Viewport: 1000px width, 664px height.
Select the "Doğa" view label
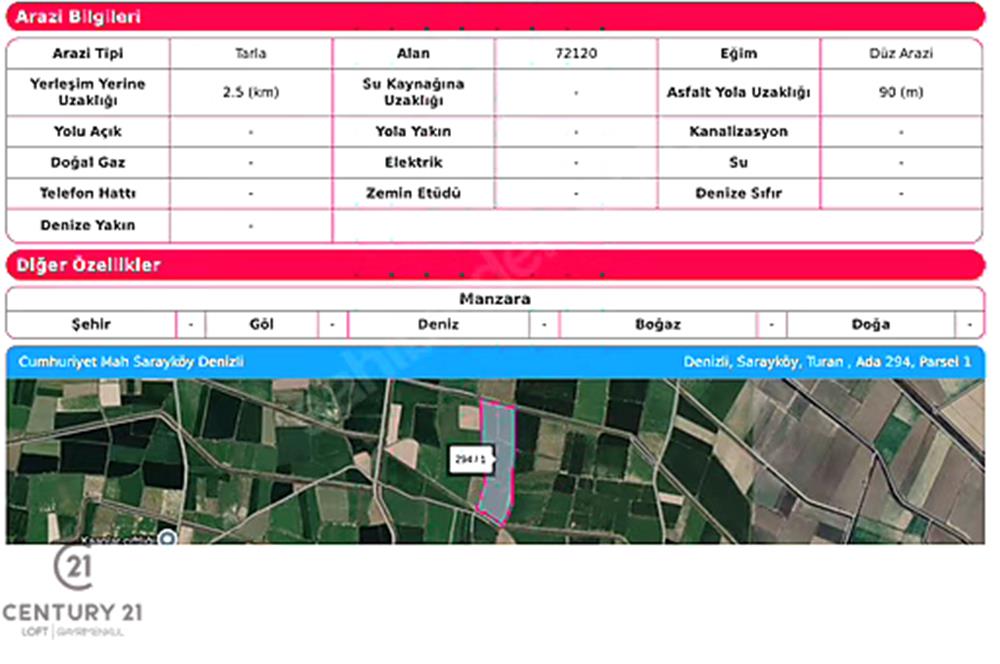tap(871, 324)
